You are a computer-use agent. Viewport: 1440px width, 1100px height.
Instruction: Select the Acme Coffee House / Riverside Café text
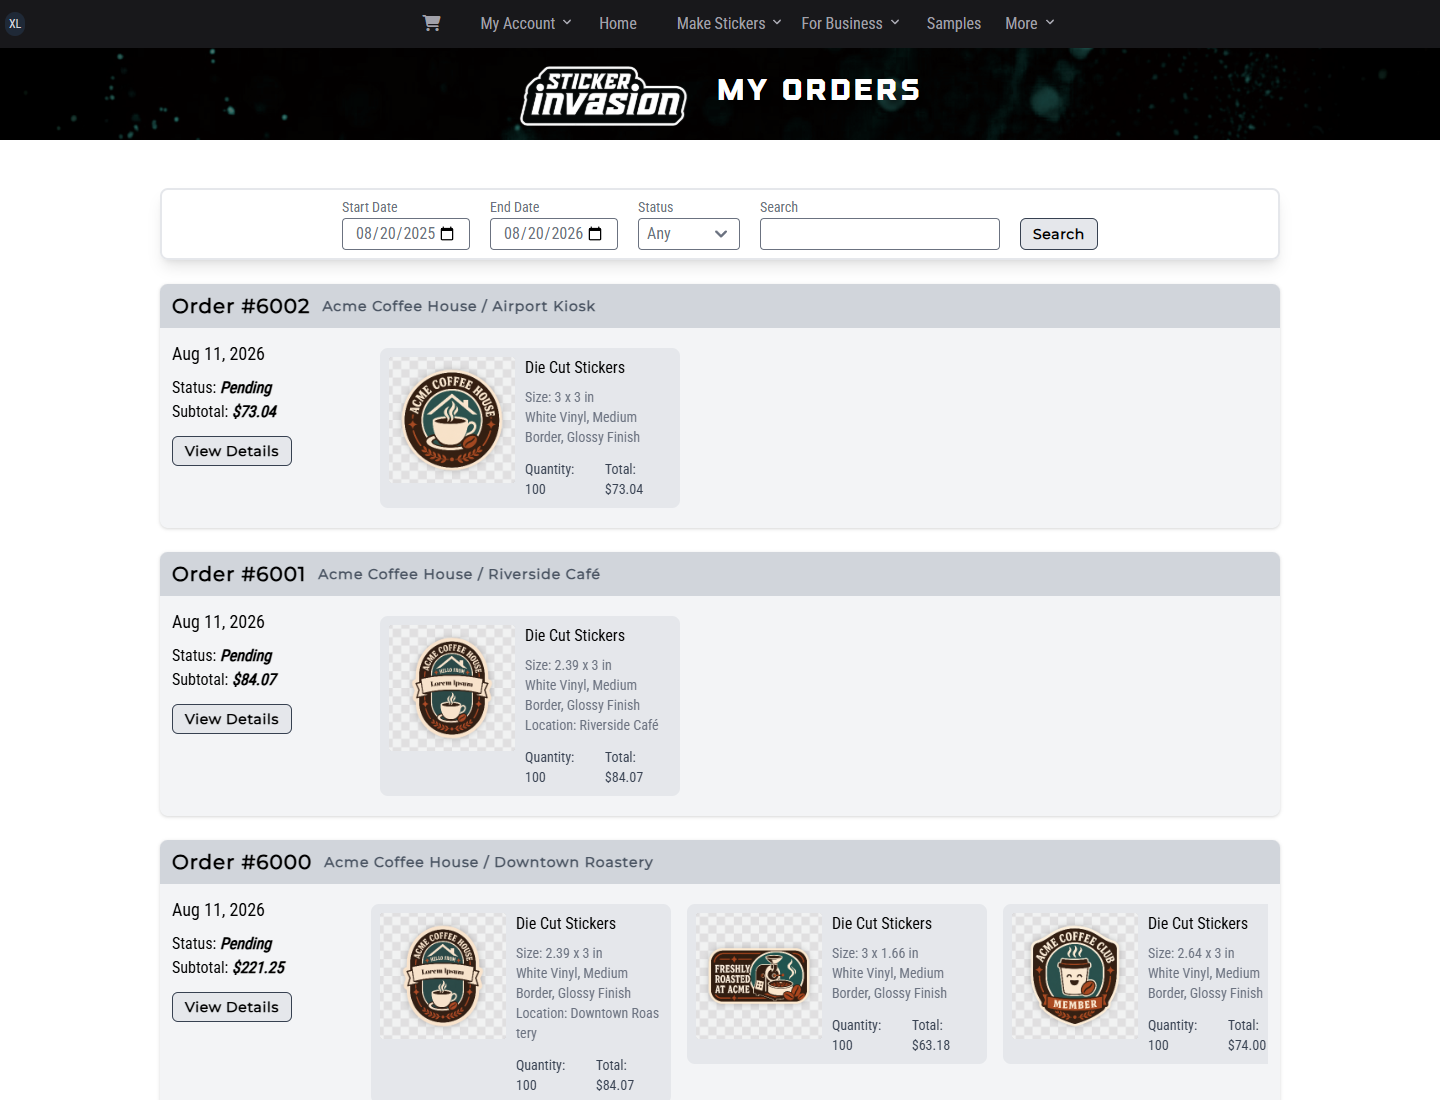pos(459,574)
